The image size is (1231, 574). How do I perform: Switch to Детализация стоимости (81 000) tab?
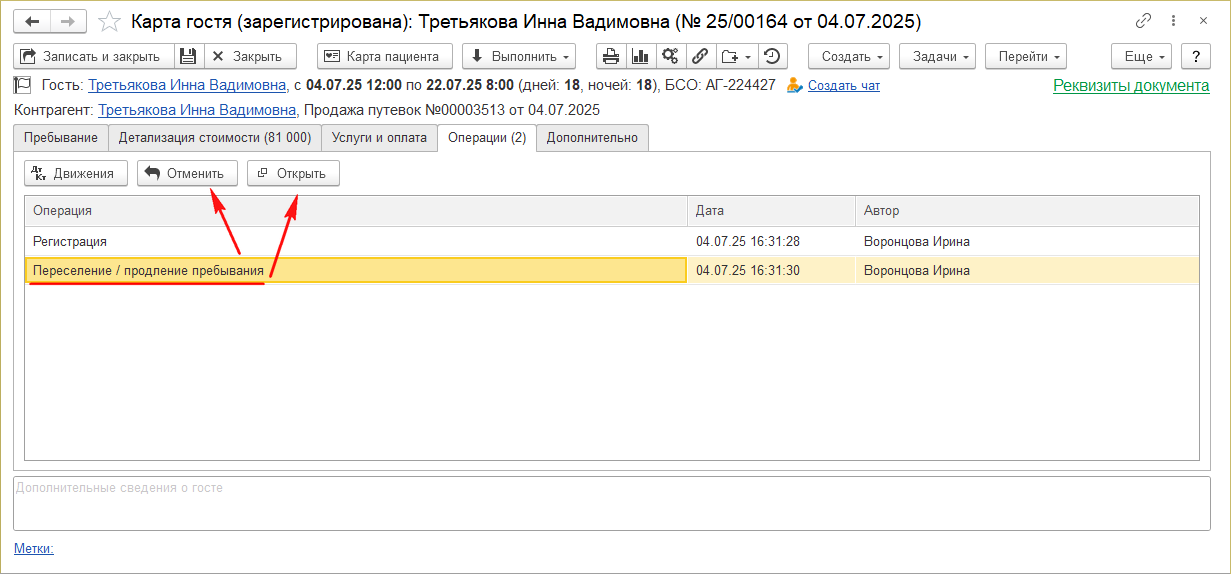(215, 138)
